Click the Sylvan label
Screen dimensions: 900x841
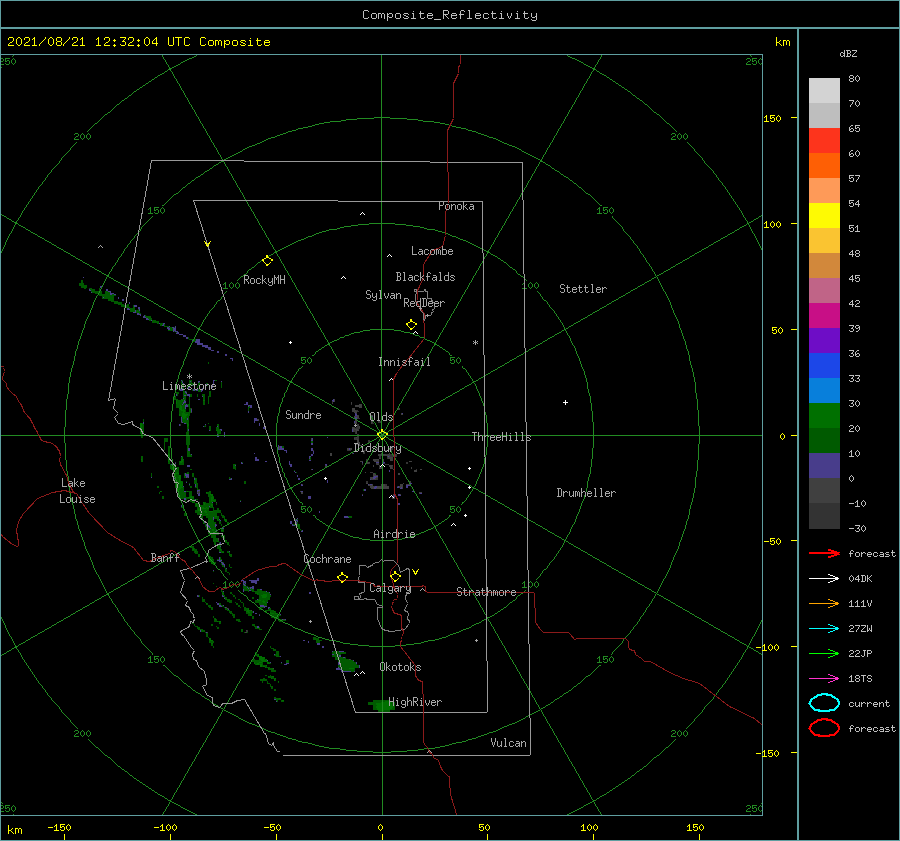[x=383, y=295]
